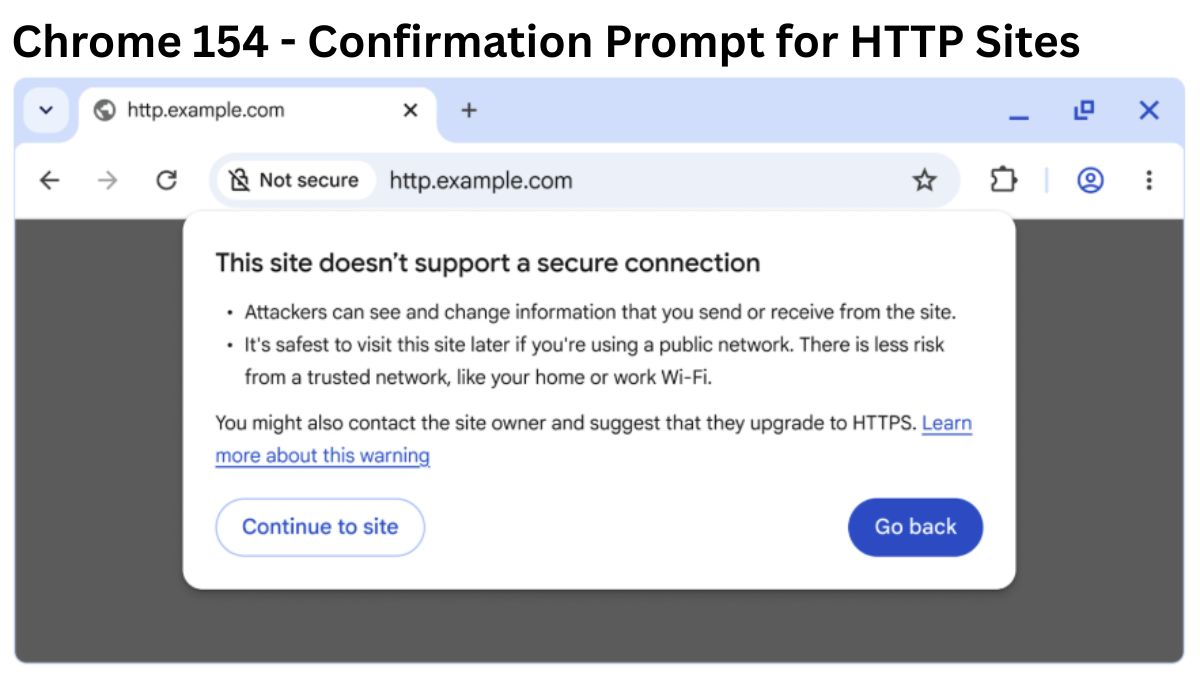Open the three-dot Chrome menu

coord(1150,181)
